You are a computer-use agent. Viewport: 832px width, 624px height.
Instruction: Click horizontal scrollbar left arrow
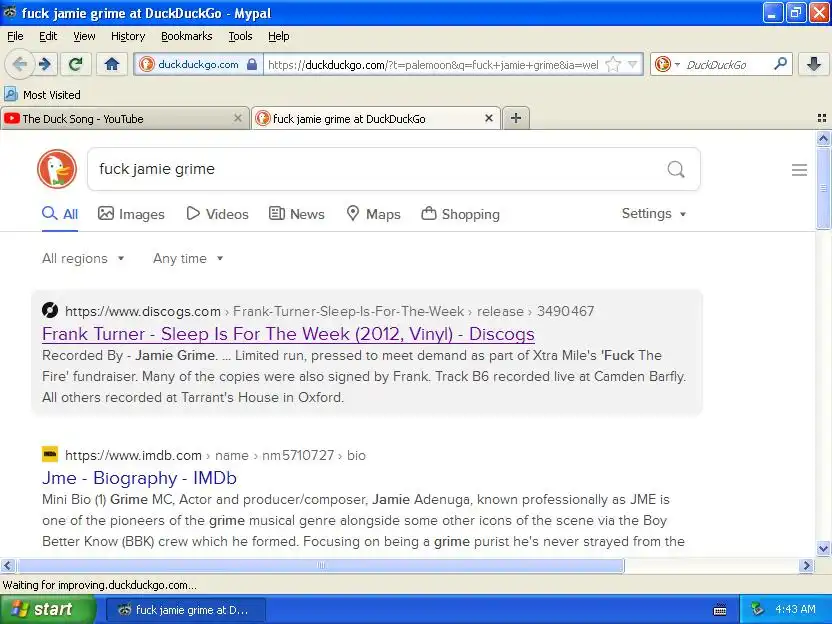(8, 566)
